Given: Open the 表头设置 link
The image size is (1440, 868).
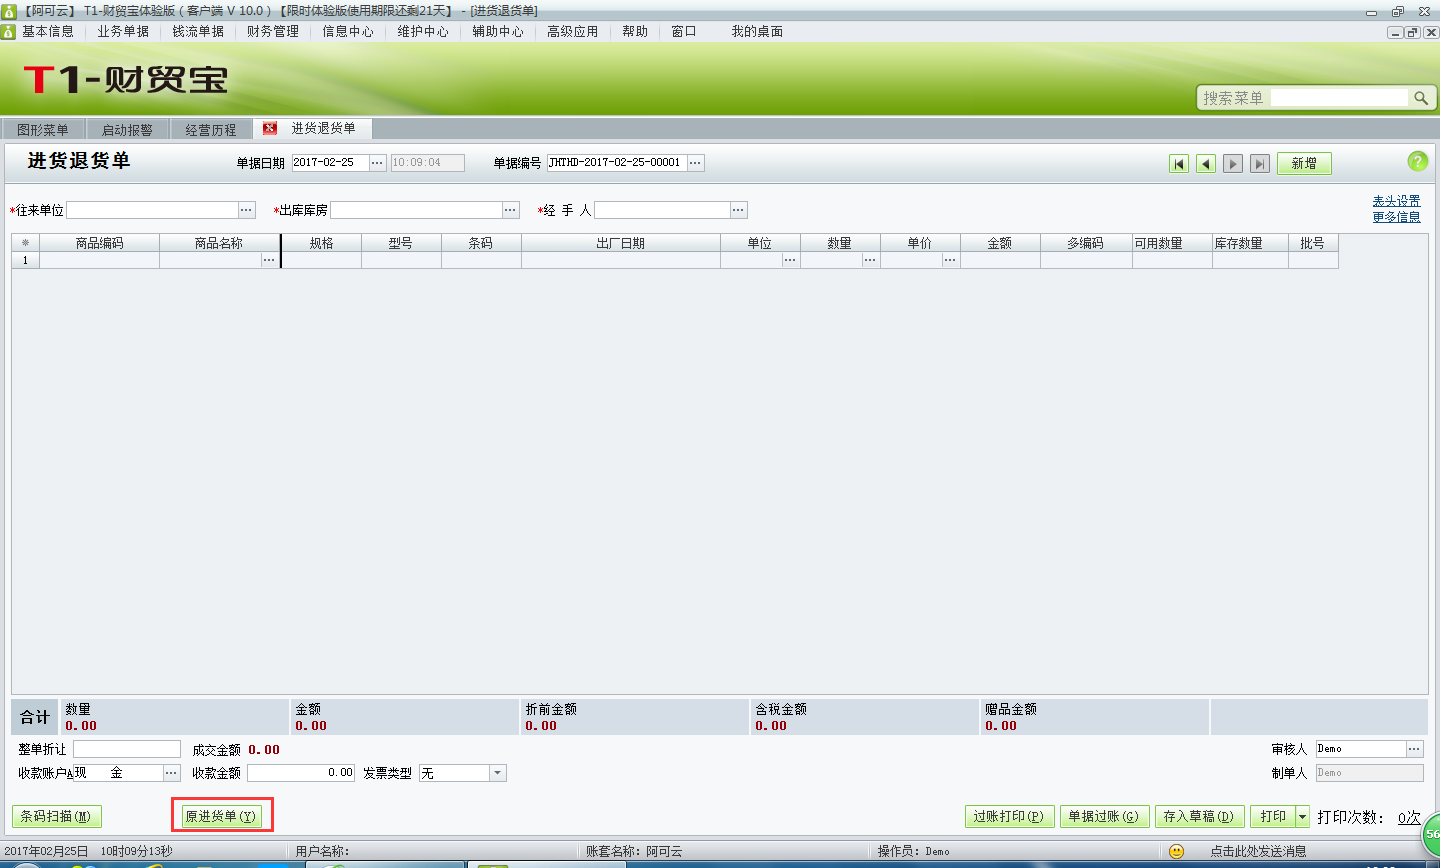Looking at the screenshot, I should tap(1396, 201).
